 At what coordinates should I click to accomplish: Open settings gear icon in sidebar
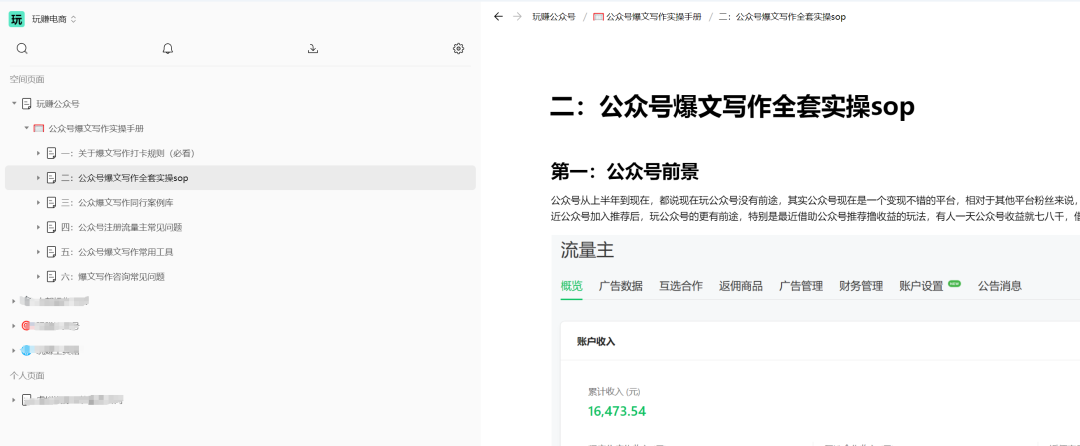458,48
